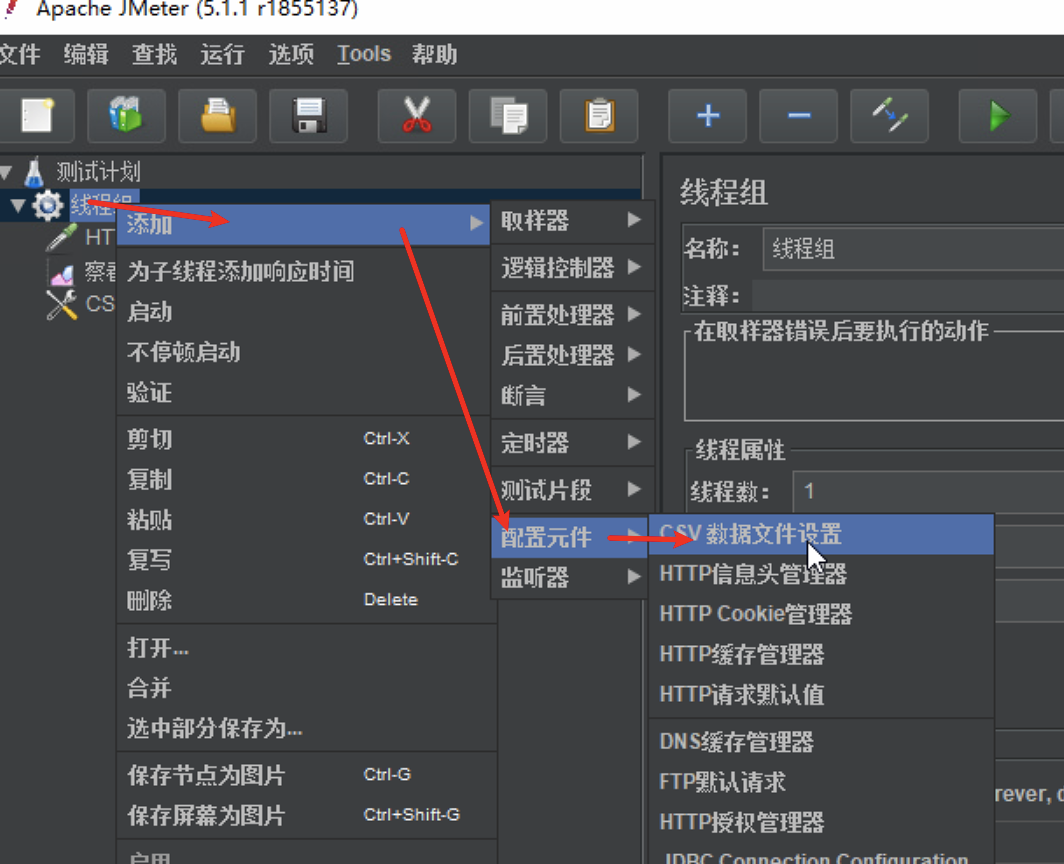Open the 编辑 menu
Screen dimensions: 1064x864
pyautogui.click(x=86, y=54)
